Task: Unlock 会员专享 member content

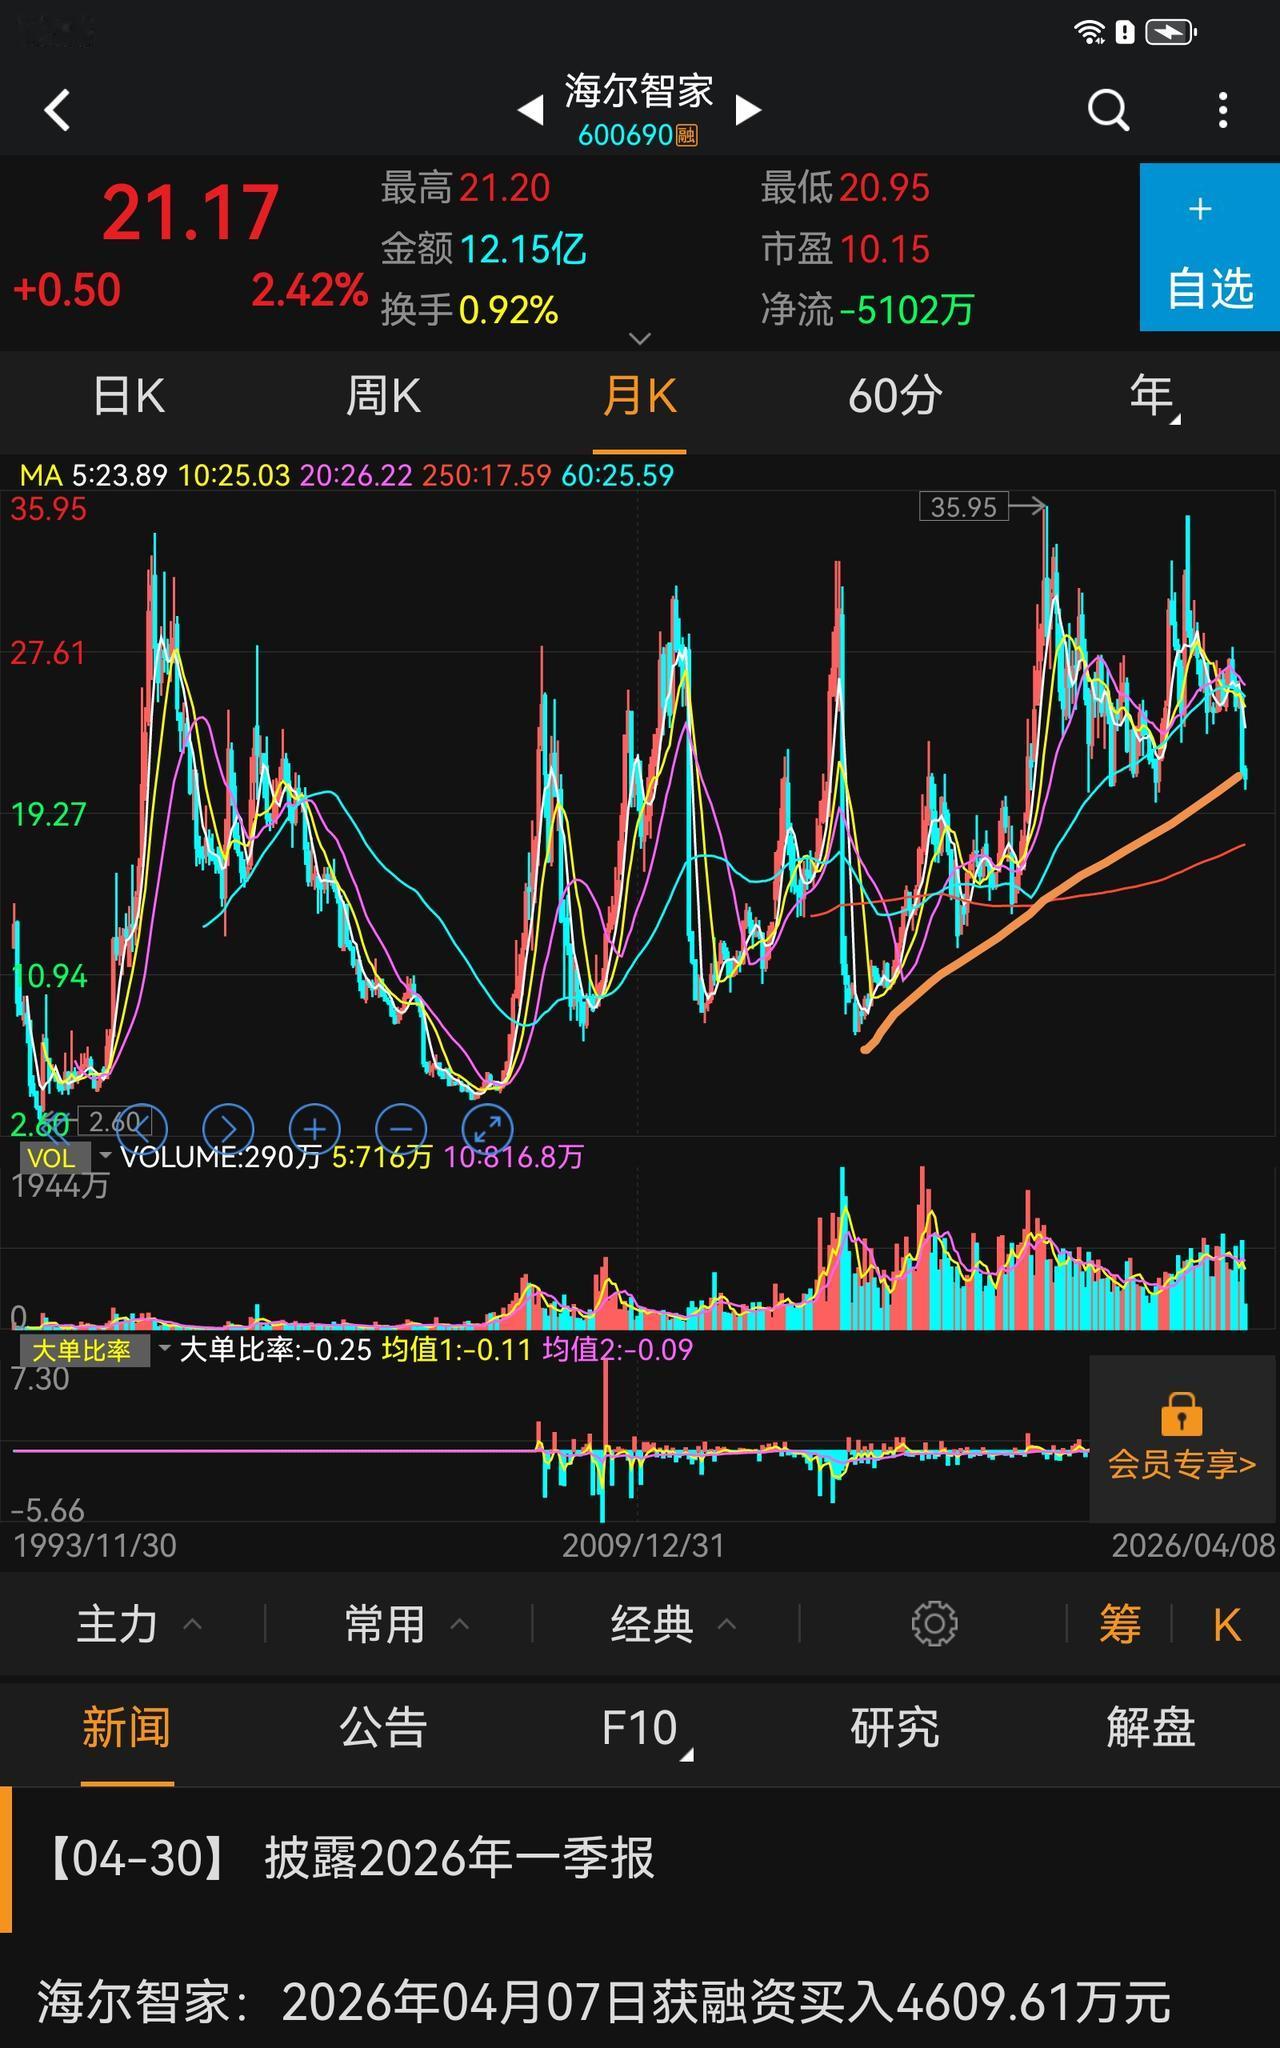Action: [x=1182, y=1438]
